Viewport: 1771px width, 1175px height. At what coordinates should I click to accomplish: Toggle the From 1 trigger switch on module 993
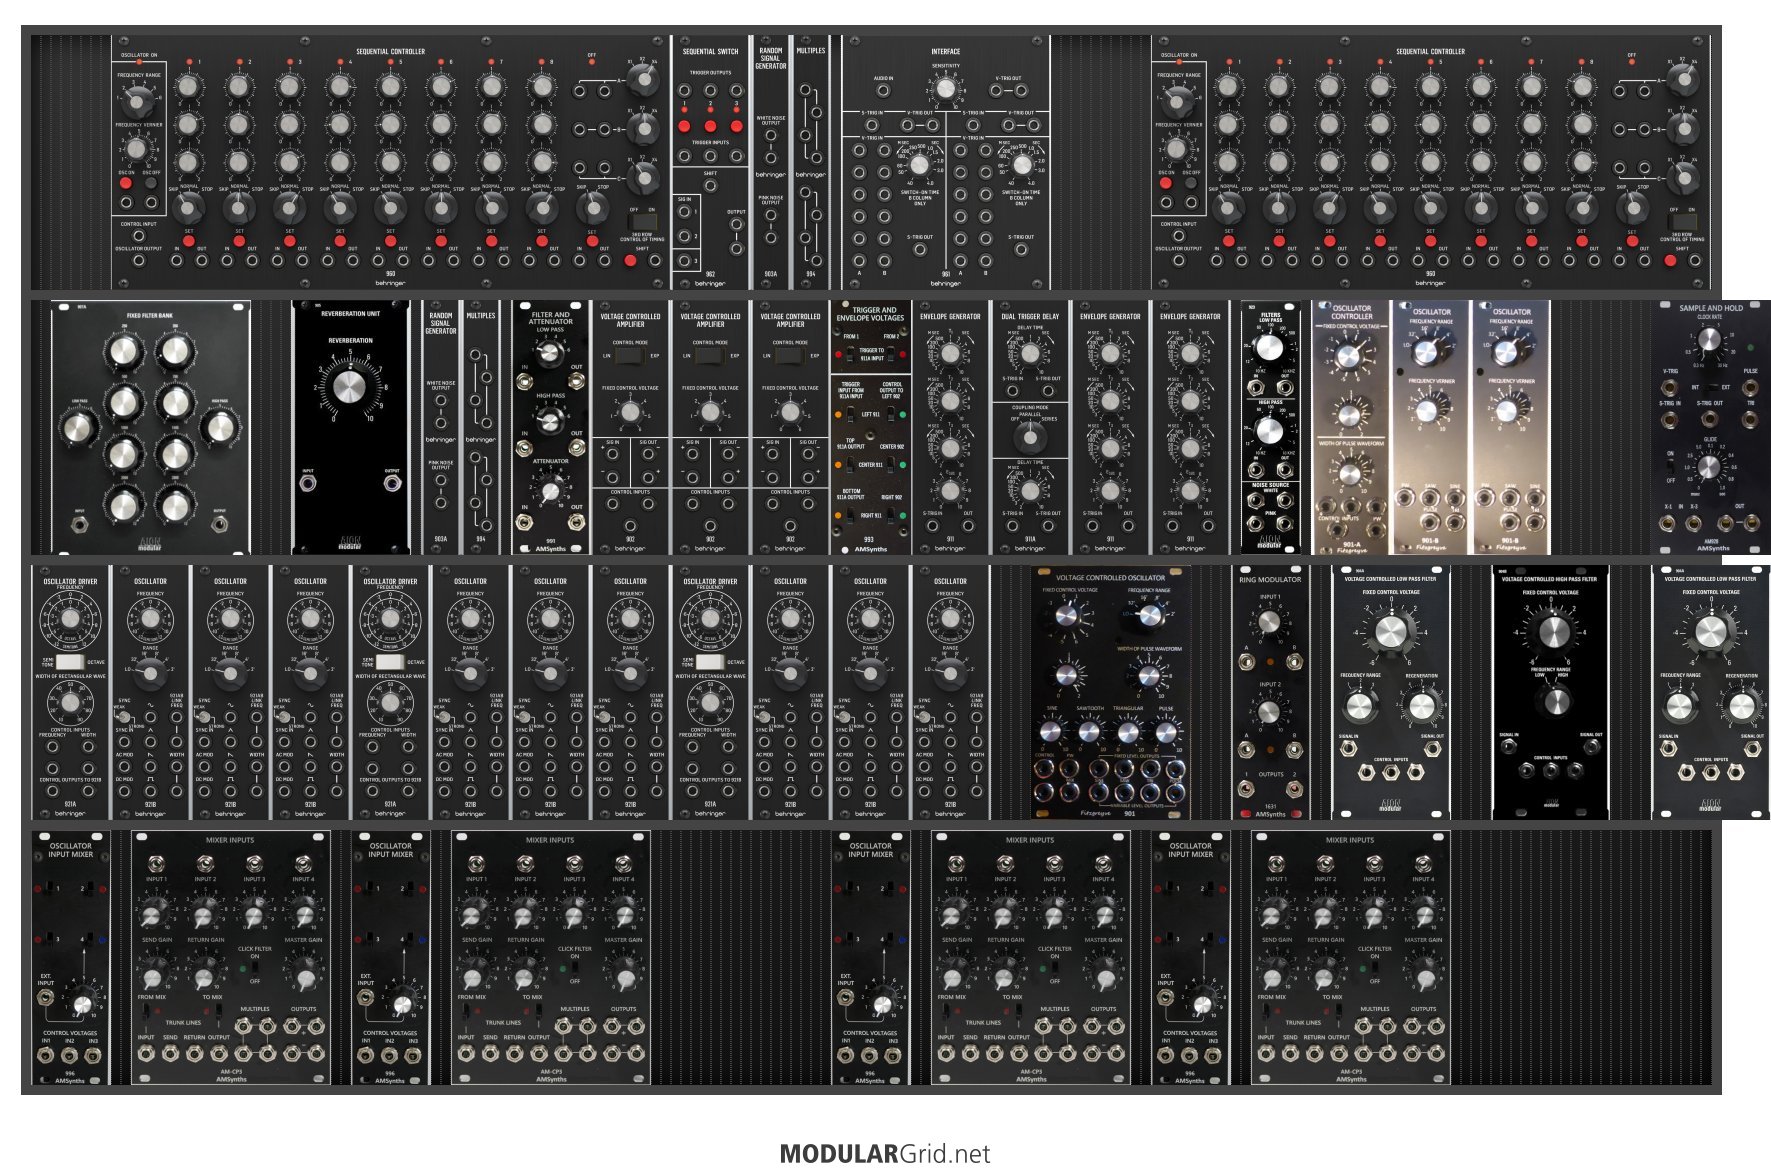[x=850, y=354]
